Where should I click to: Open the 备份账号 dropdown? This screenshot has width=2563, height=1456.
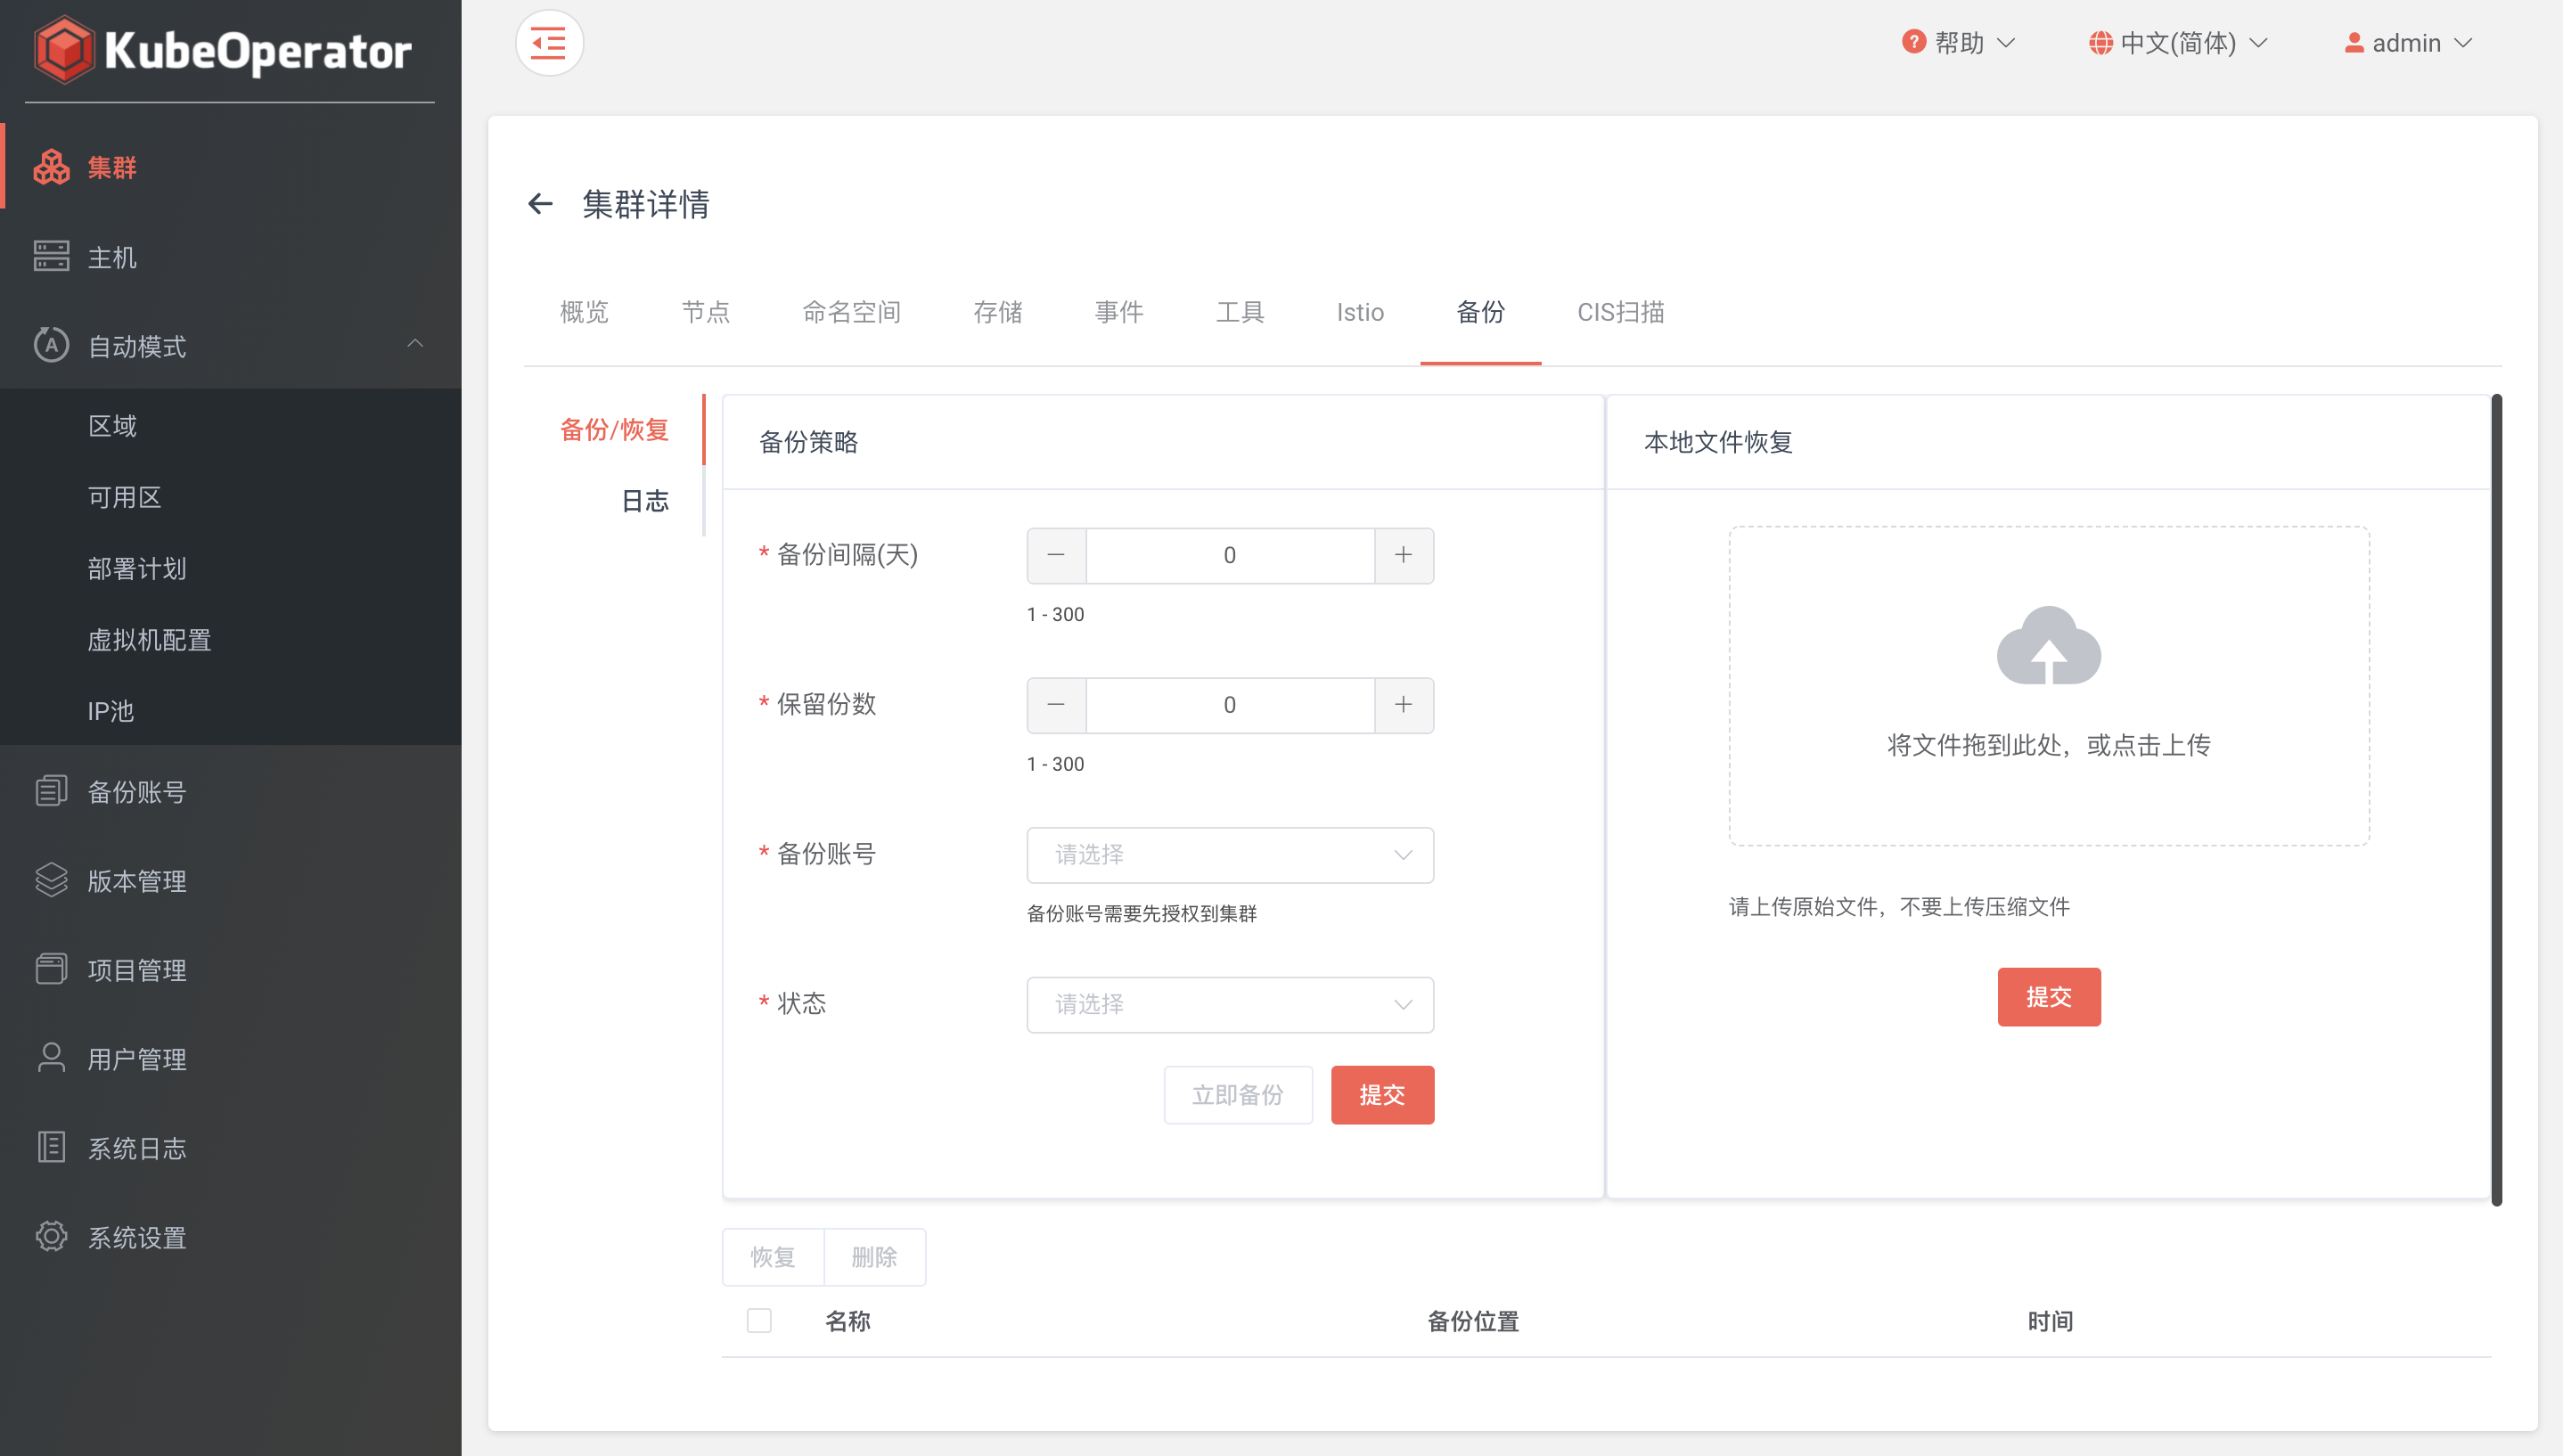tap(1230, 855)
